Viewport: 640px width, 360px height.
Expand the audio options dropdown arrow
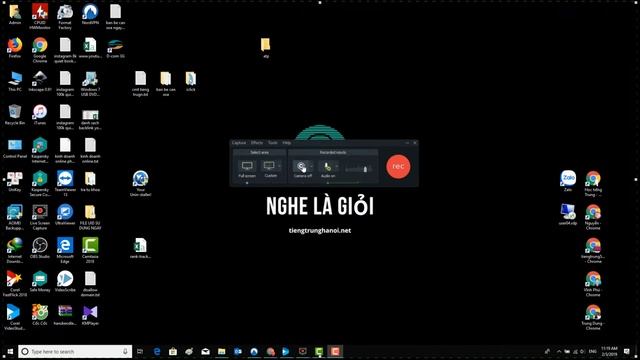coord(337,166)
